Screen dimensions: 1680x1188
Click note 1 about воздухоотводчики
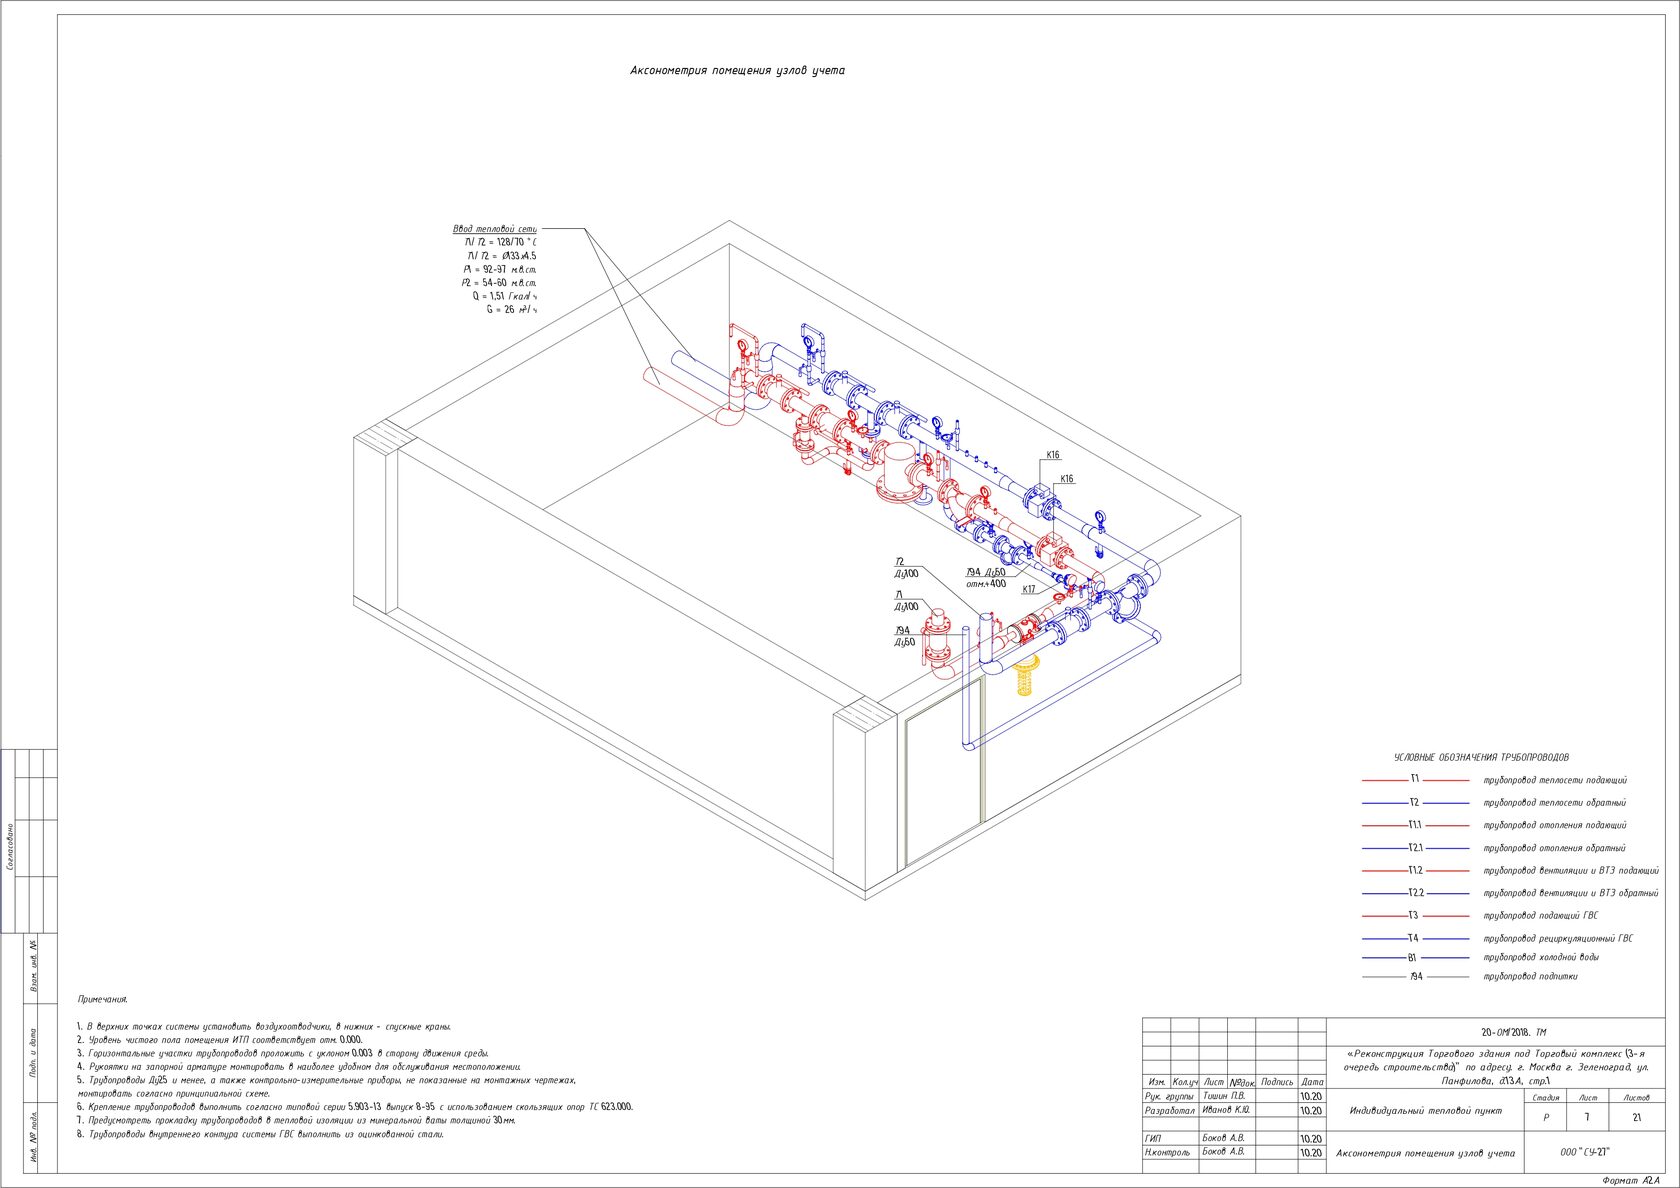264,1027
